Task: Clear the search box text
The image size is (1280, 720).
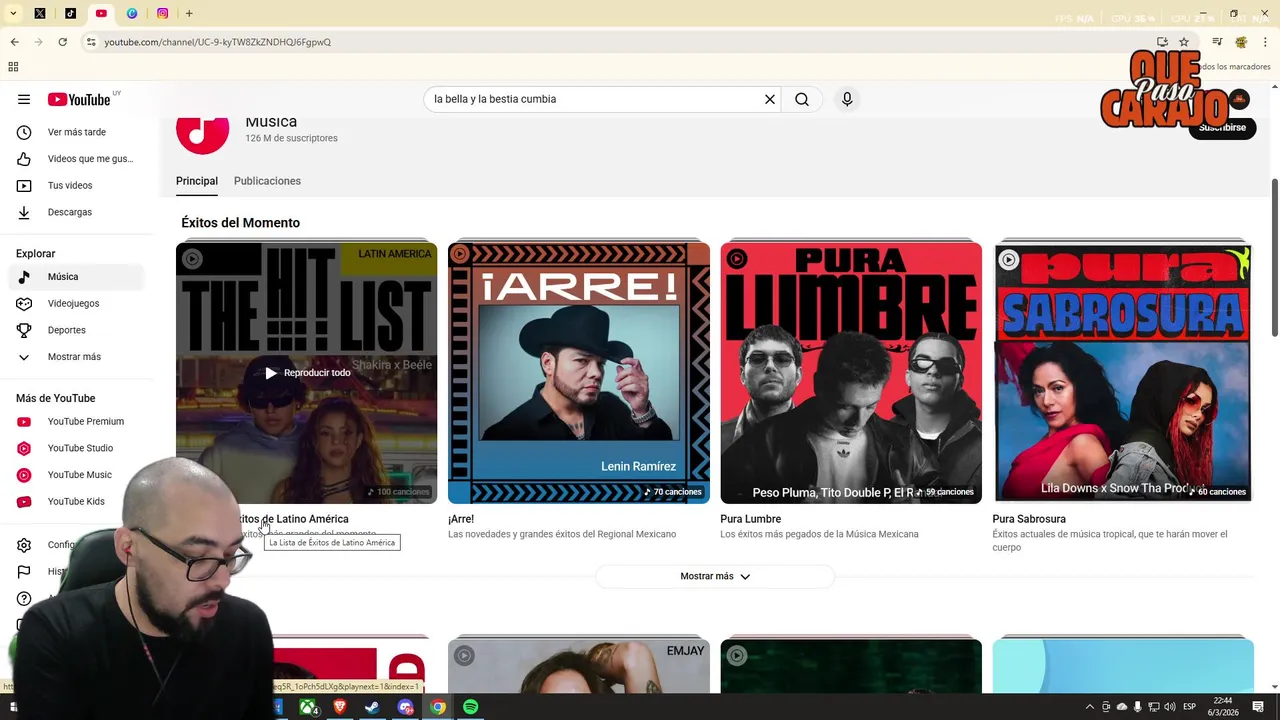Action: pyautogui.click(x=770, y=99)
